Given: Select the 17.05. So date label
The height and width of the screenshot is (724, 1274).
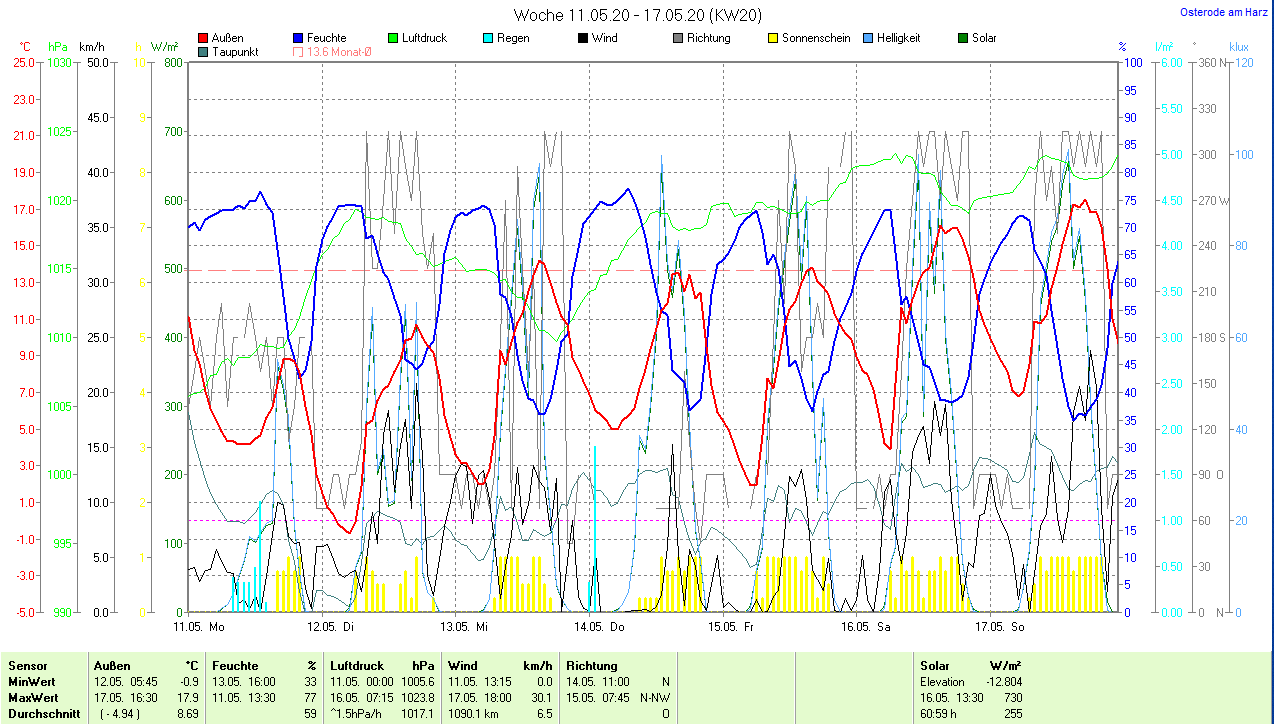Looking at the screenshot, I should (1000, 627).
